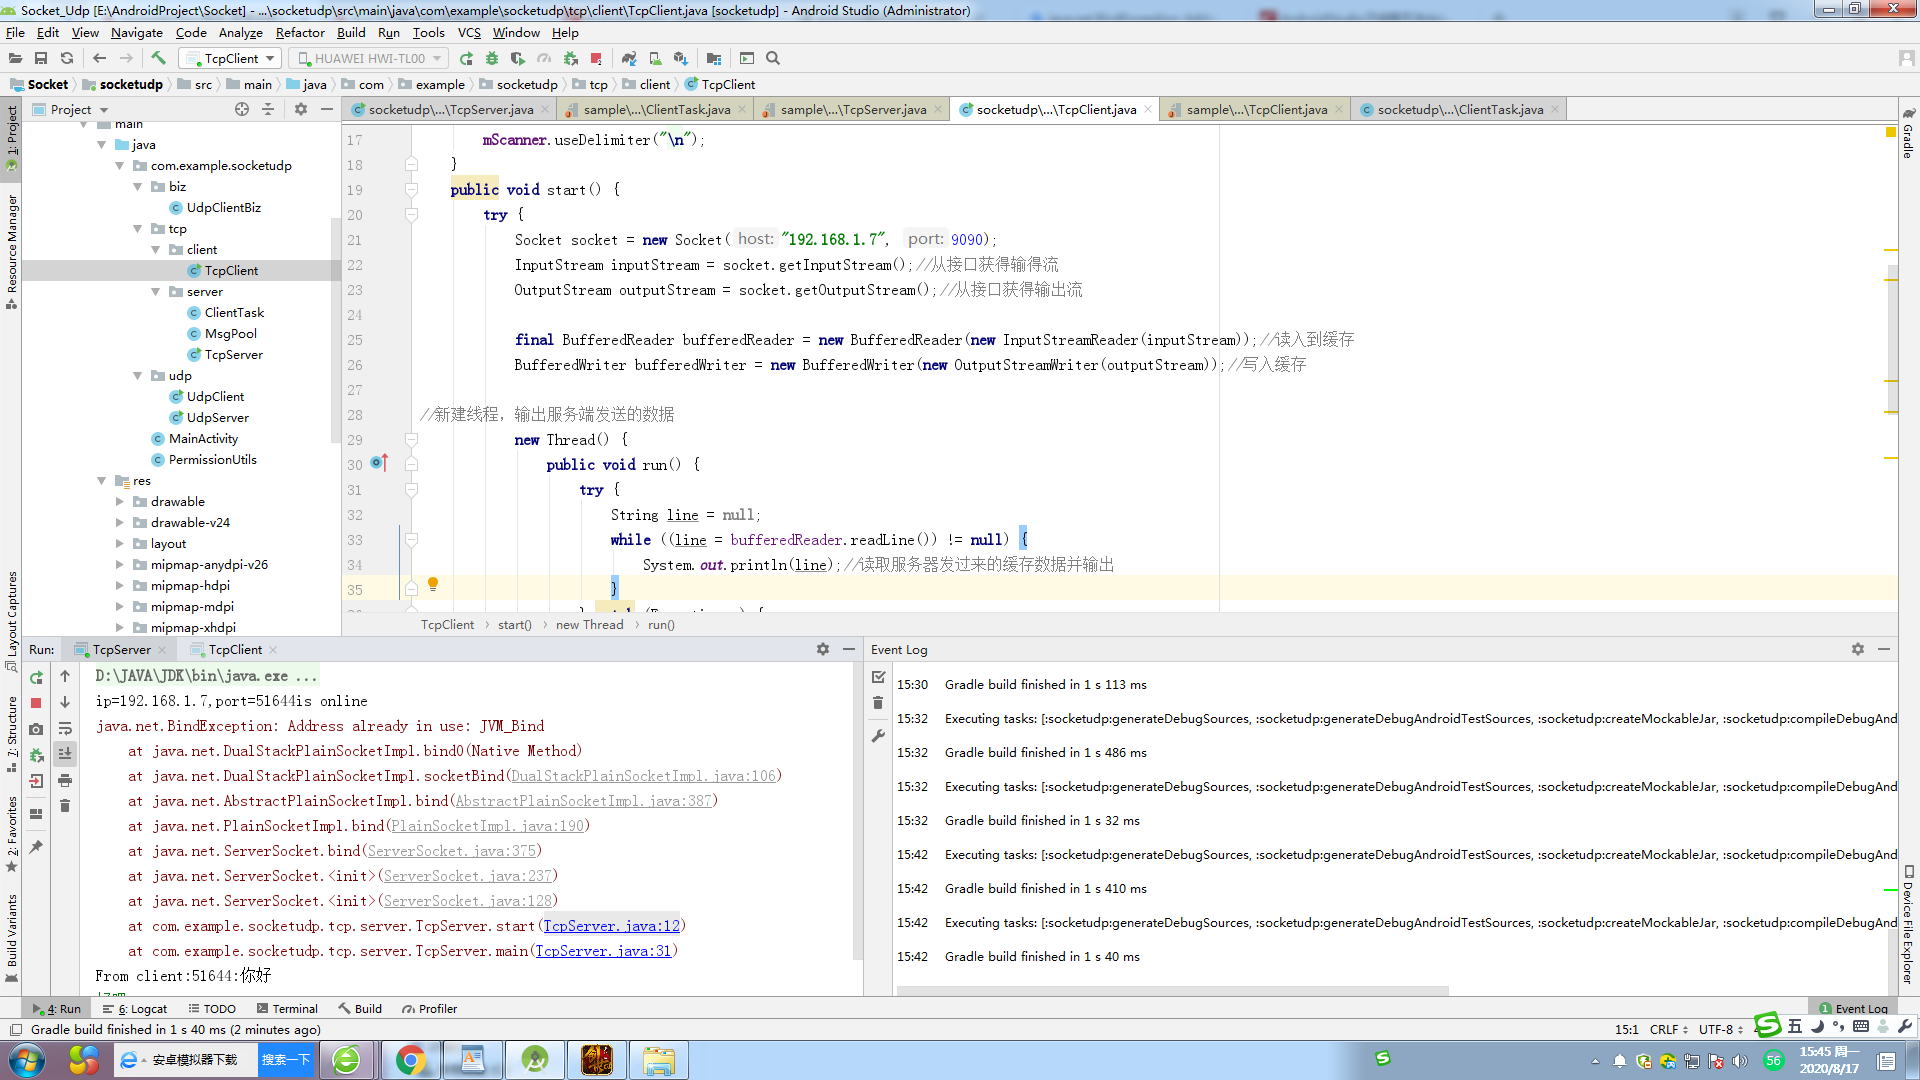Click Save All floppy icon
1920x1080 pixels.
tap(41, 58)
